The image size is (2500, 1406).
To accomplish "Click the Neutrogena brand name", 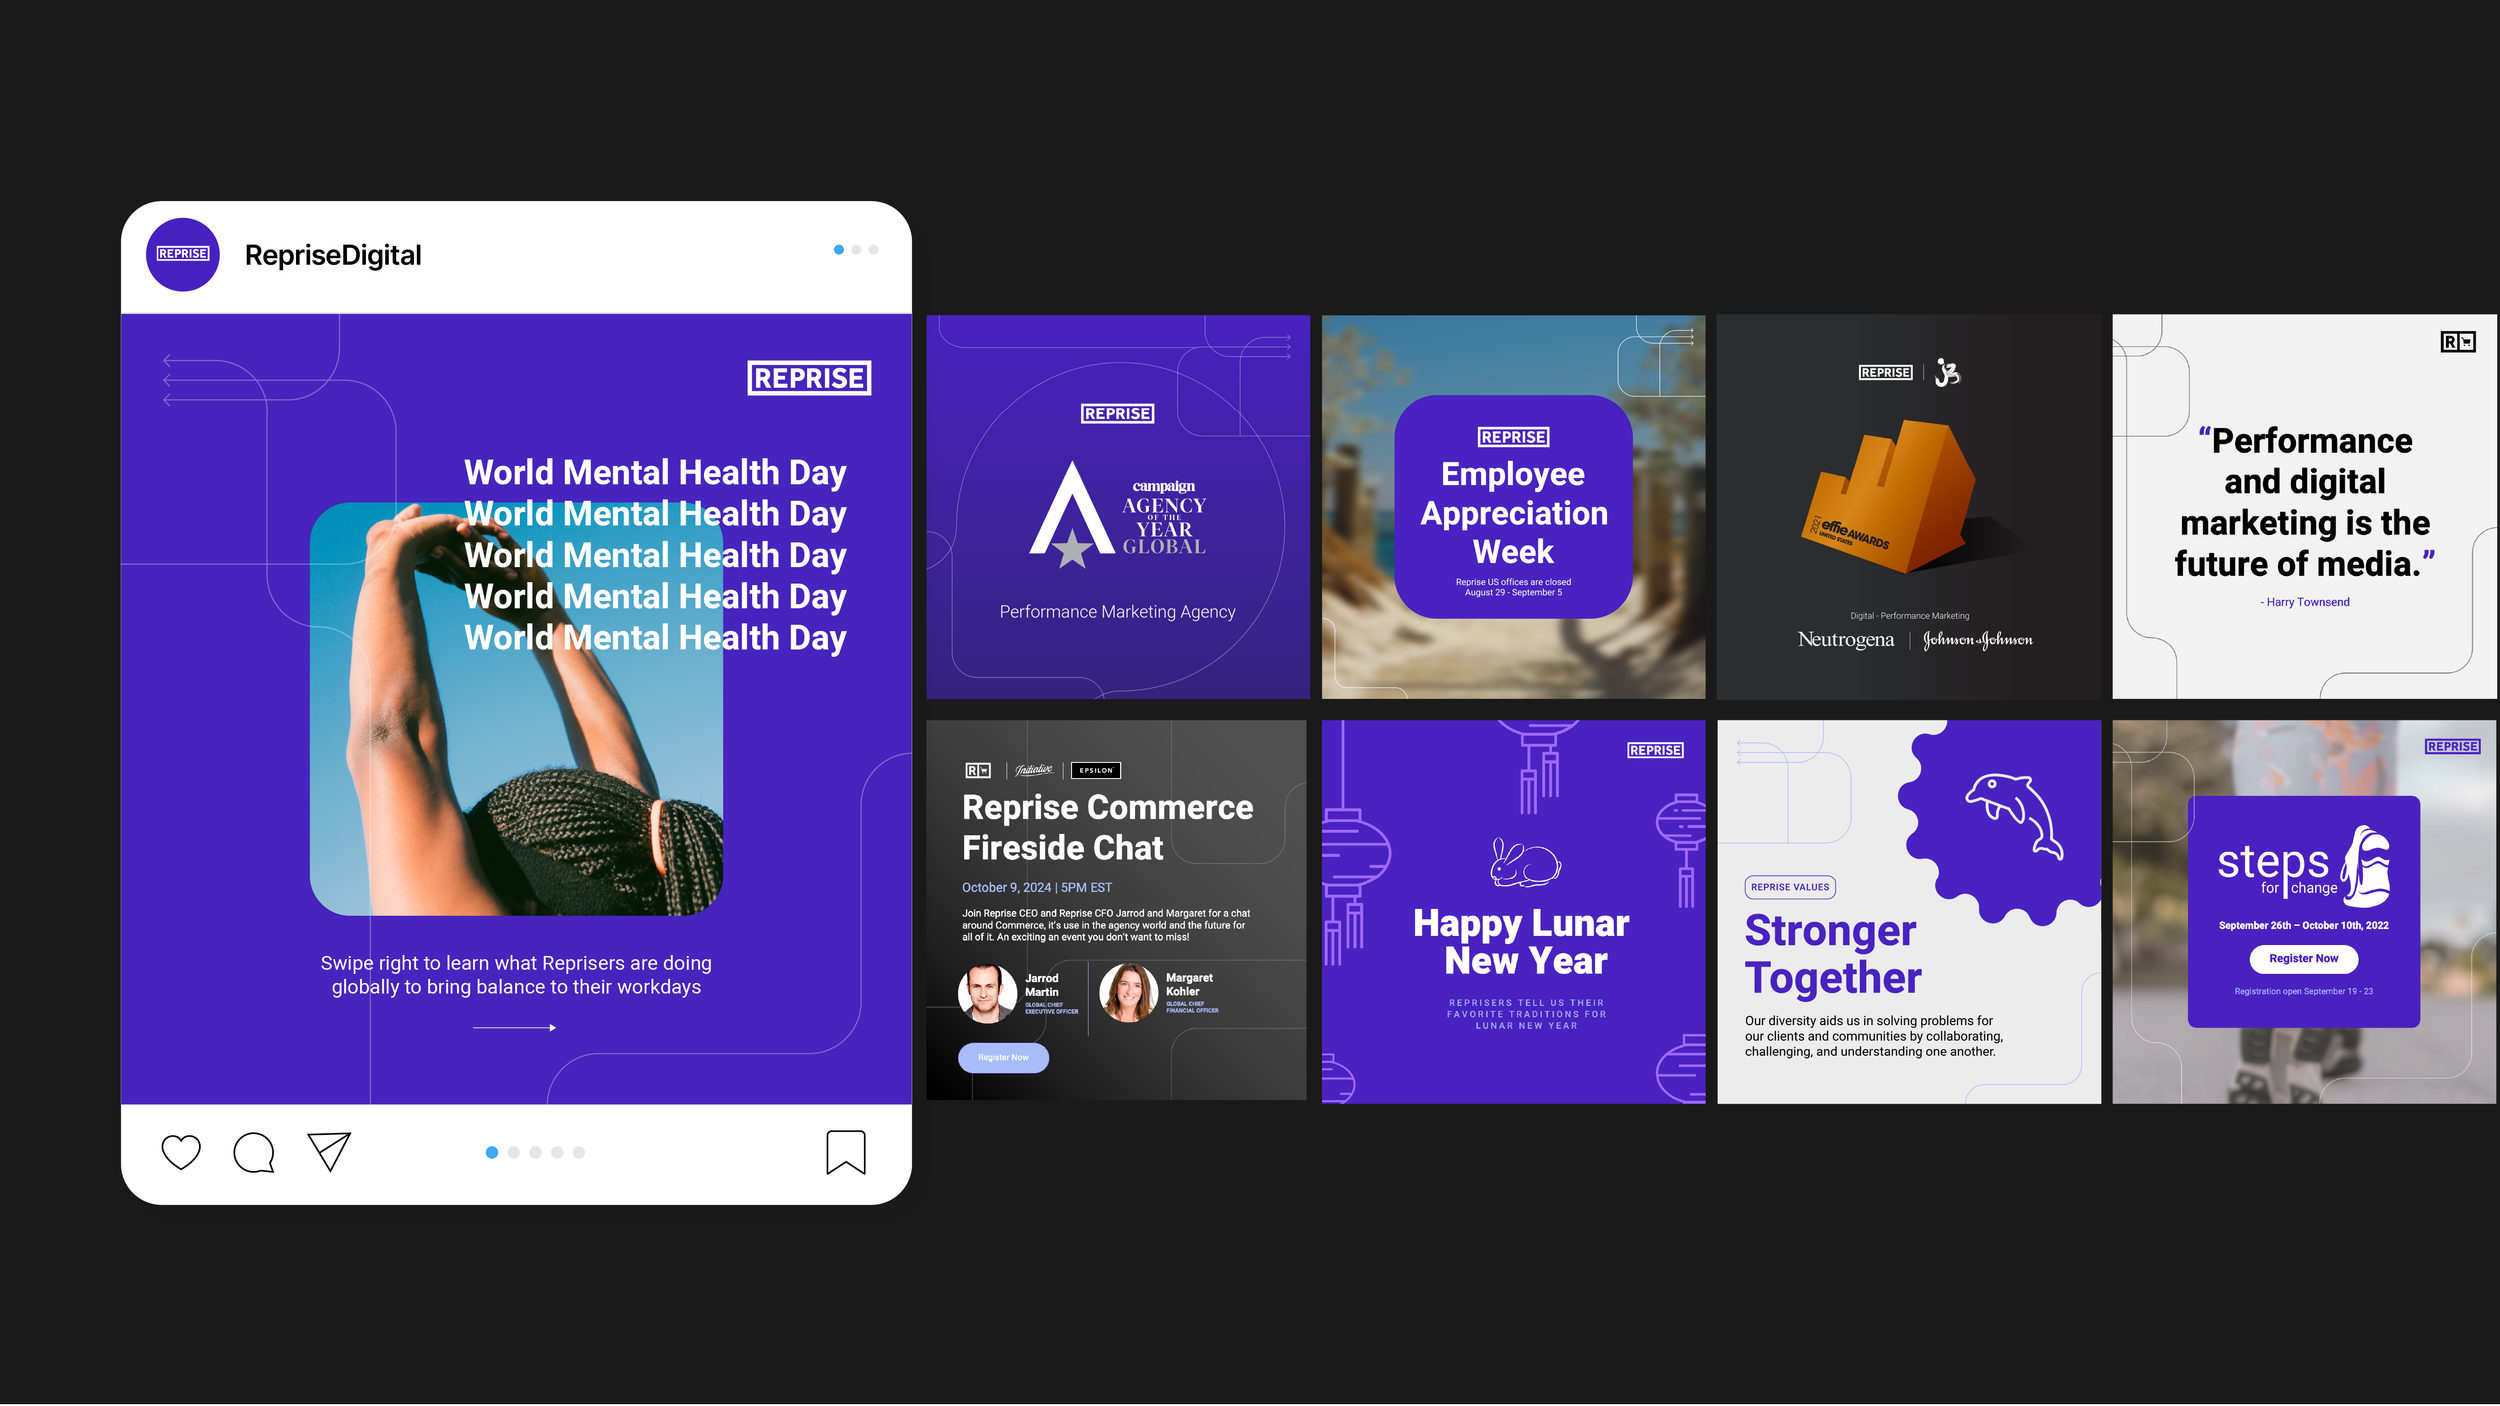I will [x=1846, y=640].
